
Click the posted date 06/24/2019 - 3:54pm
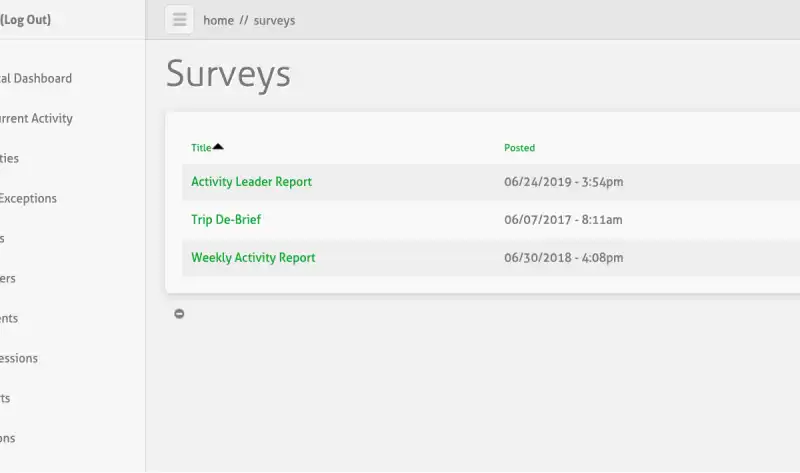(564, 182)
